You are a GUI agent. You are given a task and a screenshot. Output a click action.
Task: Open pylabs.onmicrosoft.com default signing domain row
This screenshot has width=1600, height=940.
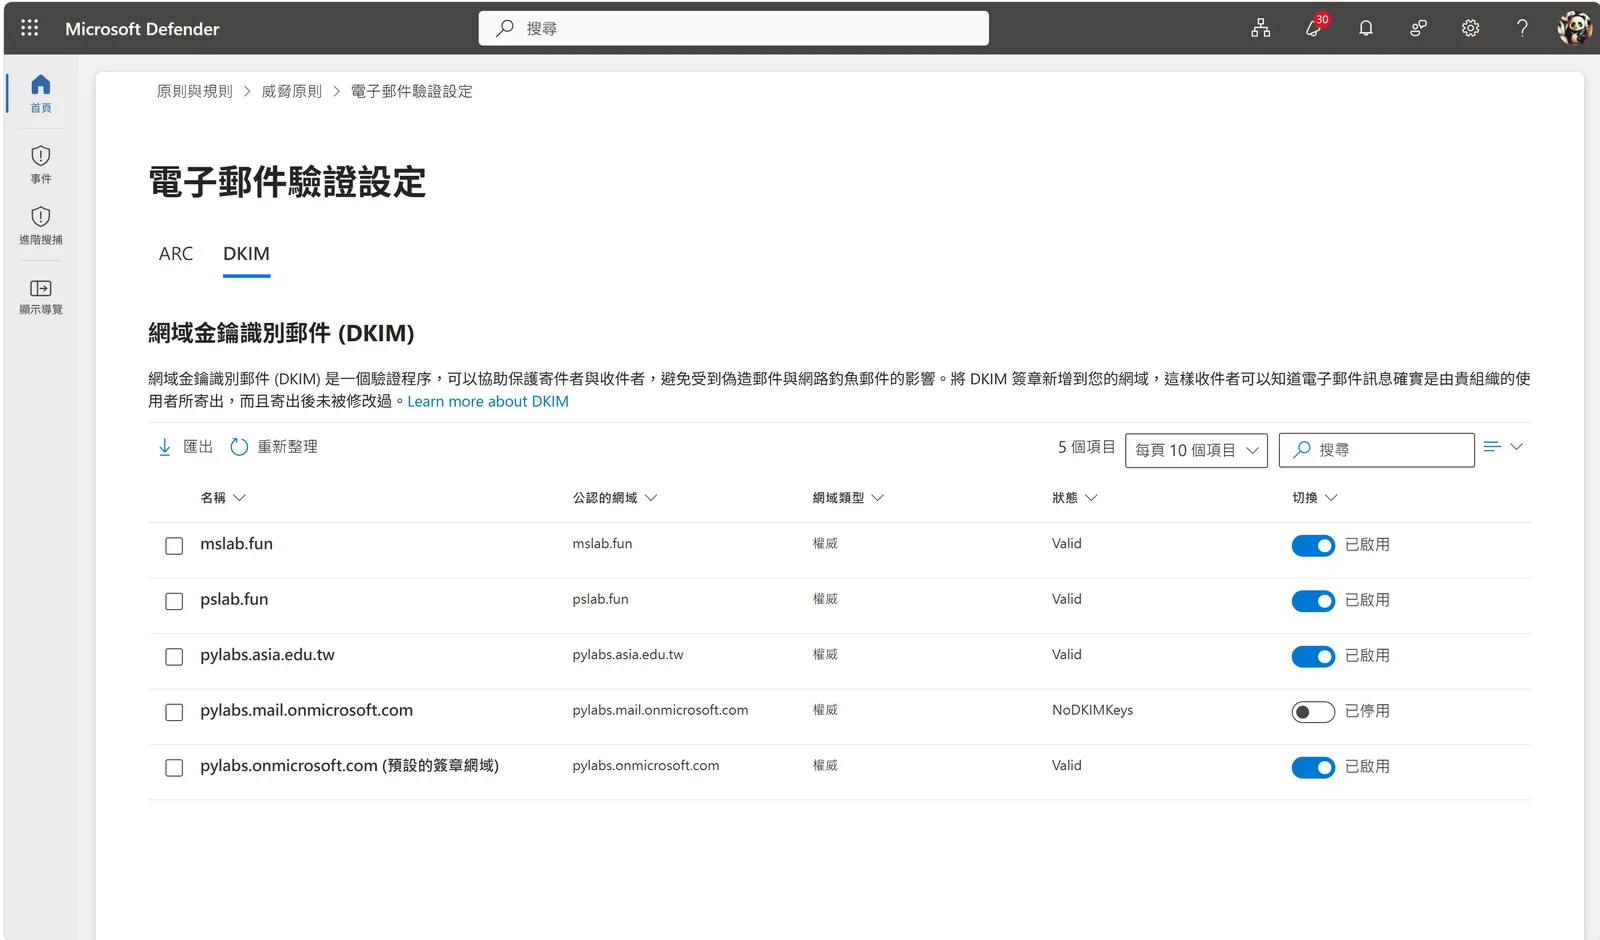(349, 766)
